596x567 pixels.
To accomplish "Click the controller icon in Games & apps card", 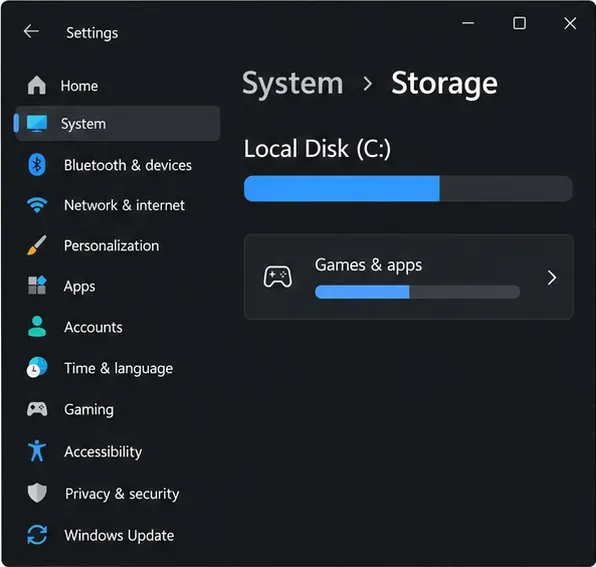I will pyautogui.click(x=278, y=277).
